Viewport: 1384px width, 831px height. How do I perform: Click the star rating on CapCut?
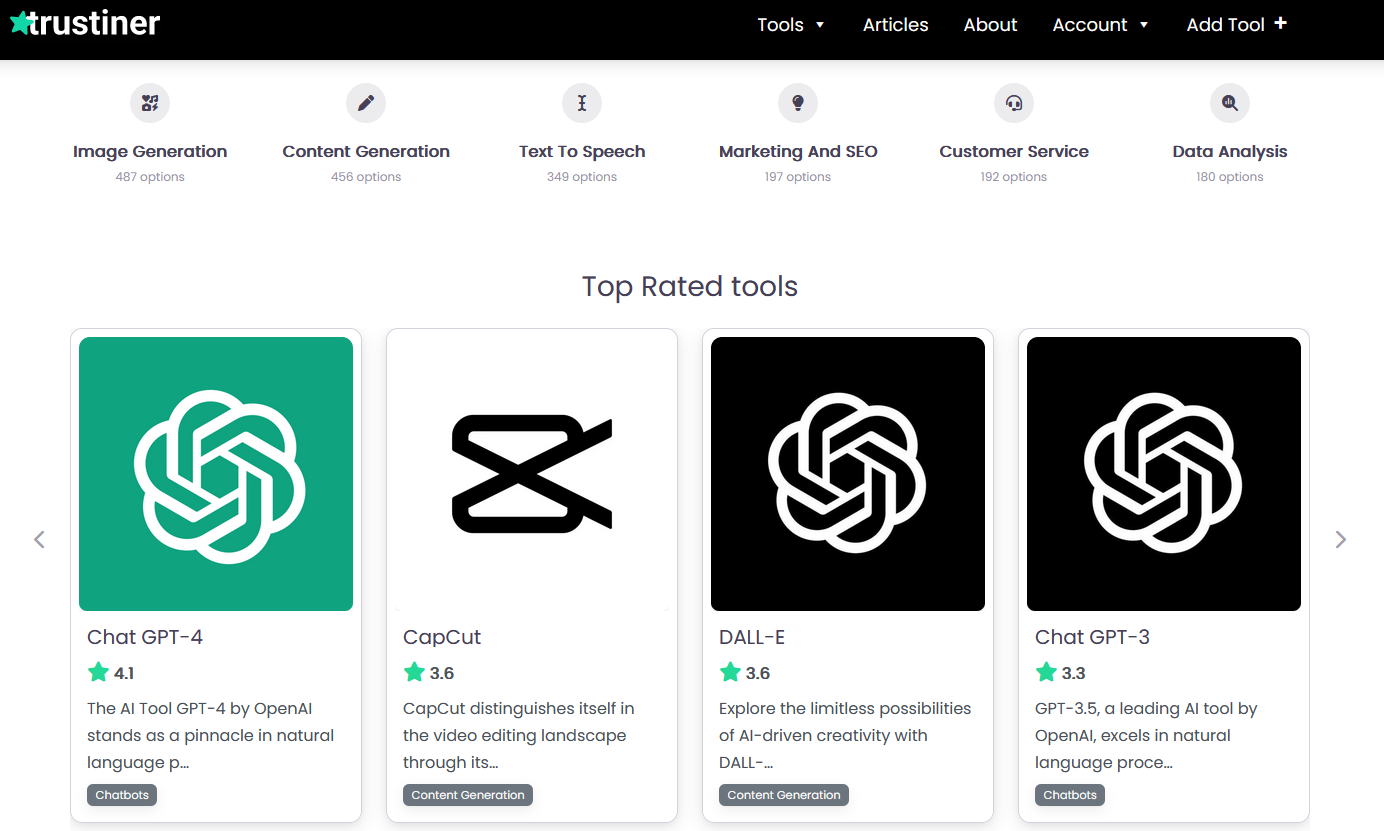pos(429,673)
